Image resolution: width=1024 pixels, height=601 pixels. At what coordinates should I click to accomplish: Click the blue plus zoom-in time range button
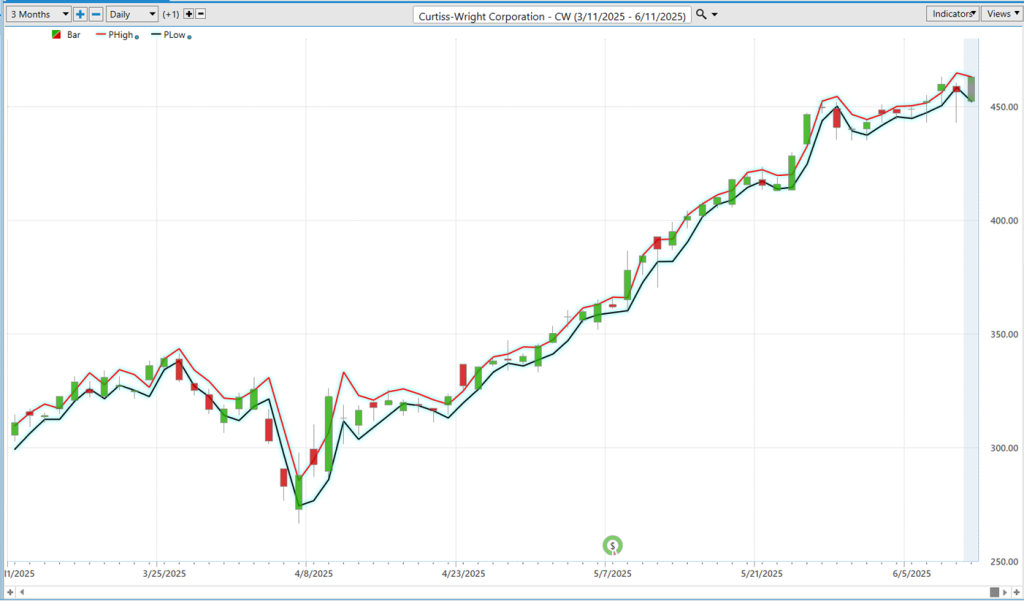point(80,14)
